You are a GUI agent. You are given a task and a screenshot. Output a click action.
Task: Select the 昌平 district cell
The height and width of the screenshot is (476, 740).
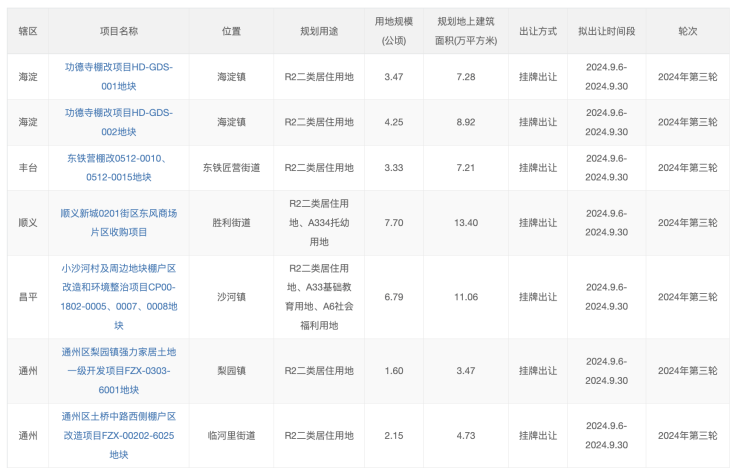pyautogui.click(x=28, y=297)
